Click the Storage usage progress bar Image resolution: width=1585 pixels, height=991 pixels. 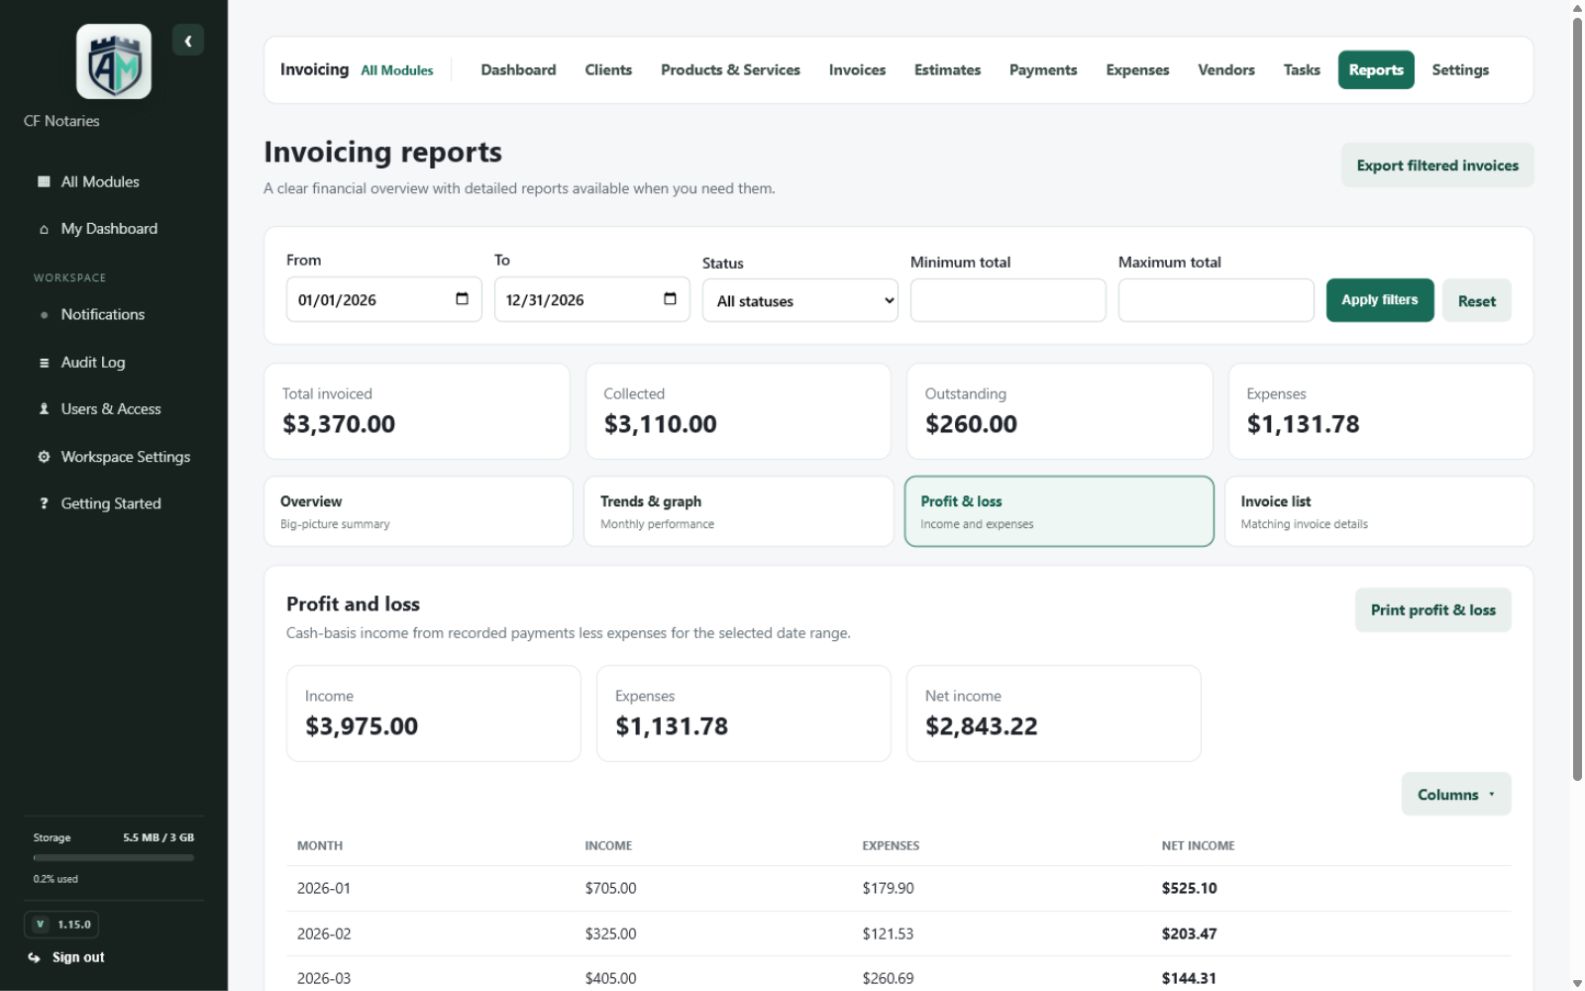tap(113, 858)
